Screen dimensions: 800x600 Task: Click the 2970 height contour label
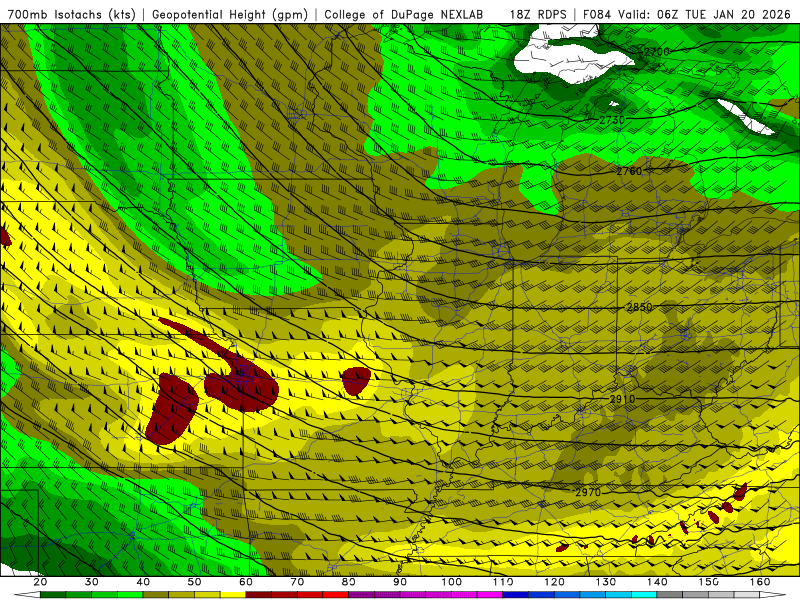tap(588, 492)
